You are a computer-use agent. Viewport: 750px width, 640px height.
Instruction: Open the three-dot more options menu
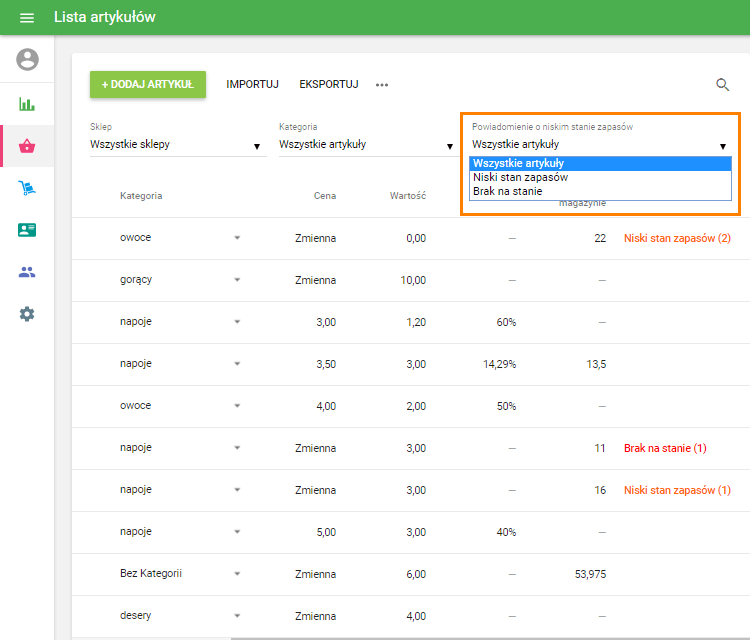[382, 85]
